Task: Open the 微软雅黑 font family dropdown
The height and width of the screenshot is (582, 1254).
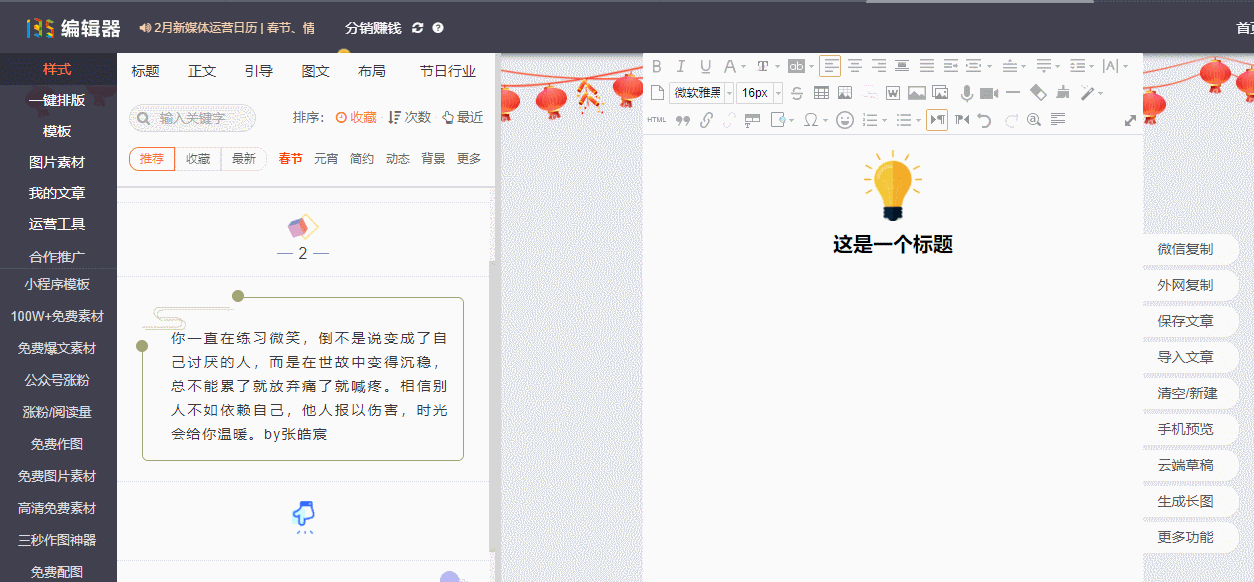Action: 702,93
